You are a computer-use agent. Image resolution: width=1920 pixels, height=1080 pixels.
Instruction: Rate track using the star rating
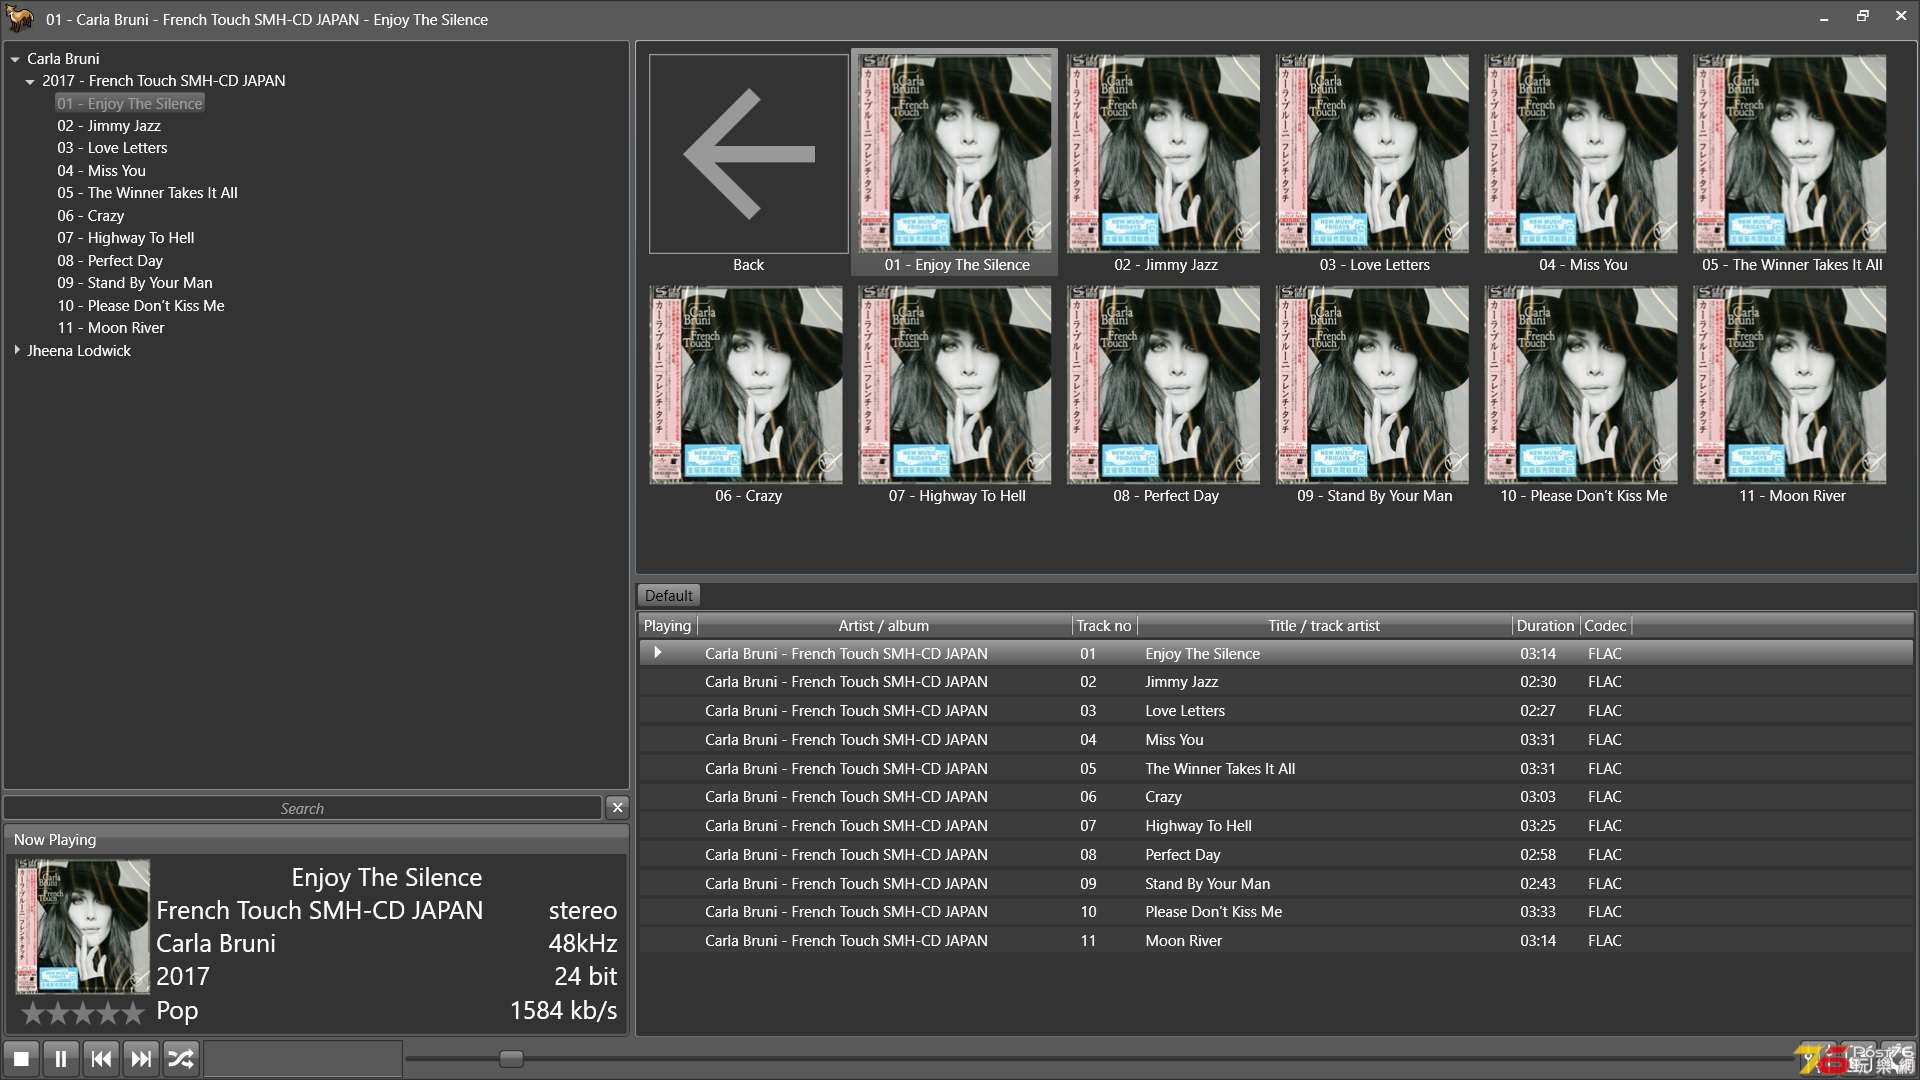pyautogui.click(x=83, y=1013)
